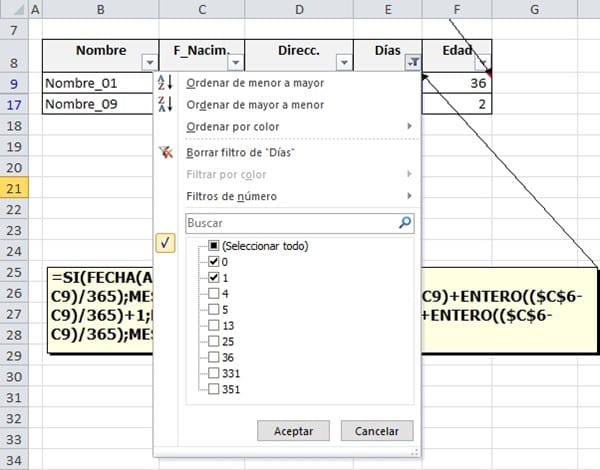Click the active filter icon on Días
600x470 pixels.
[414, 62]
